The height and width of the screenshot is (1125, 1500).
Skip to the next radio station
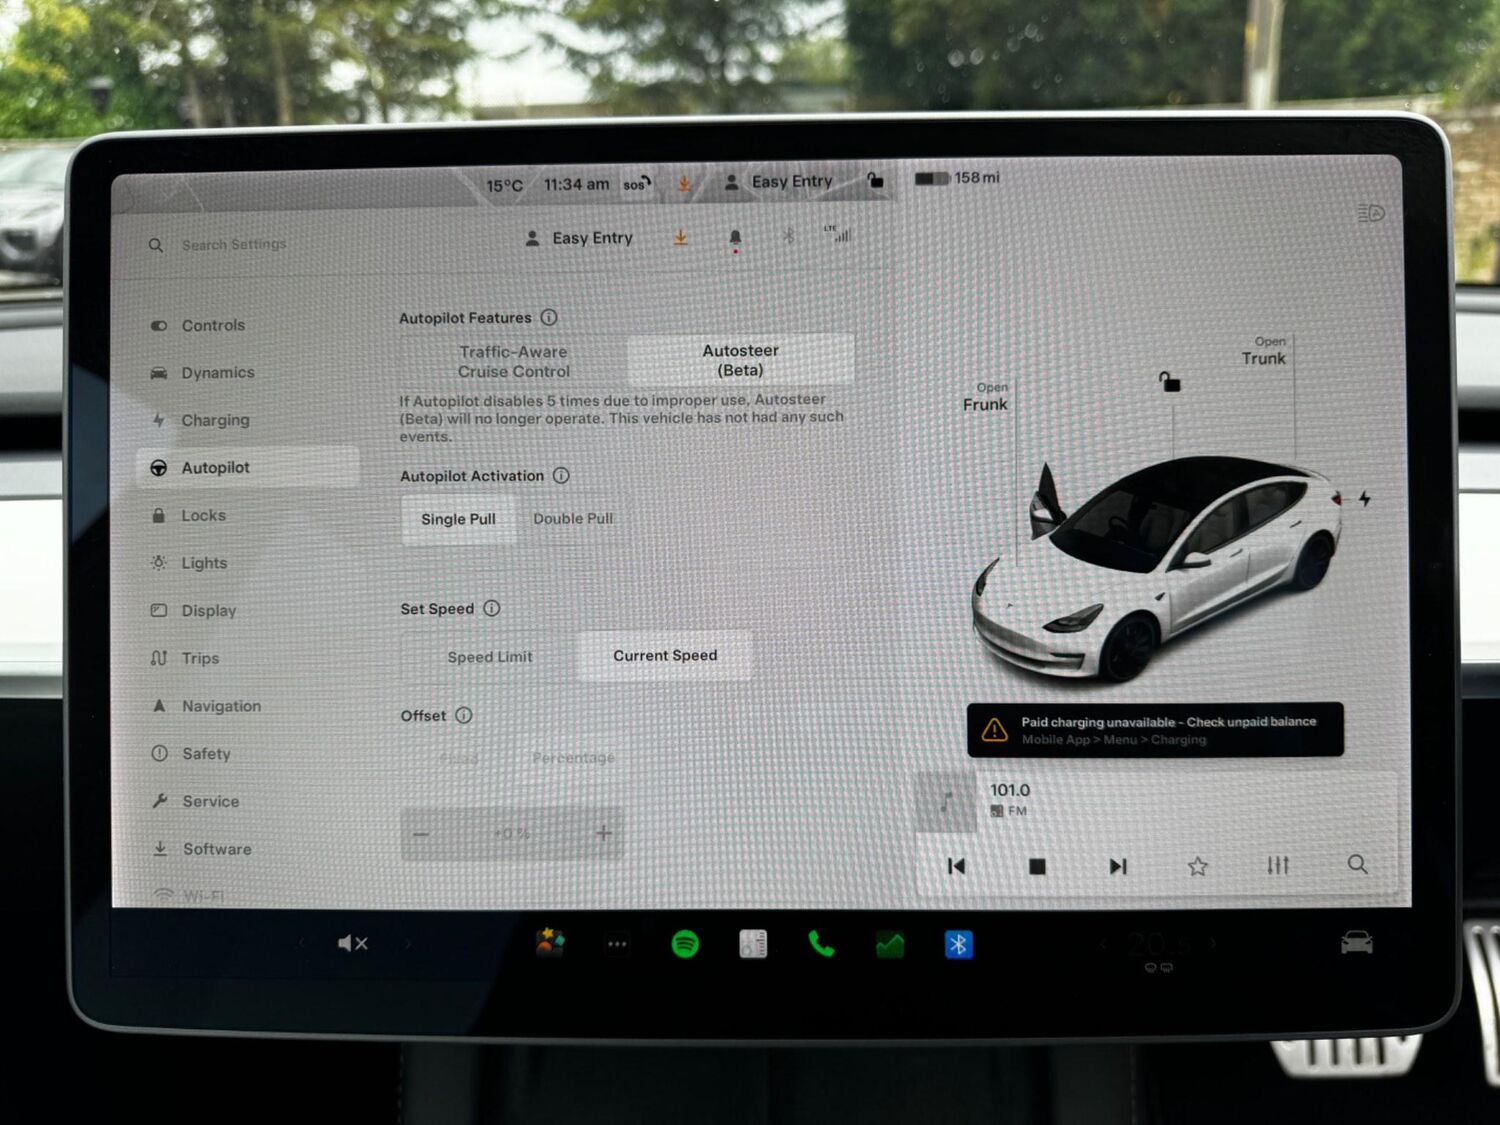pos(1118,866)
